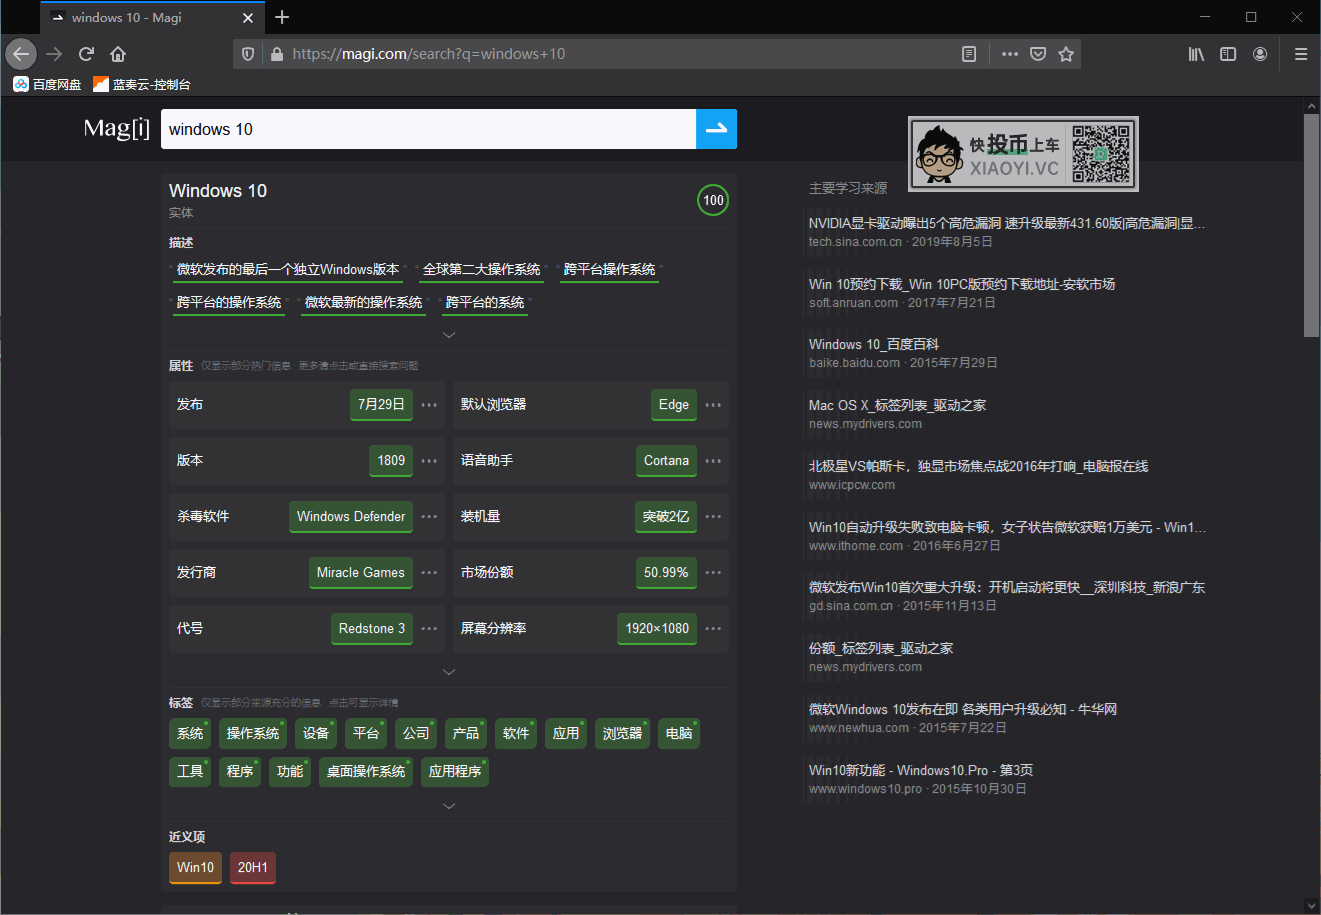Click the confidence score 100 circle
This screenshot has height=915, width=1321.
point(713,200)
